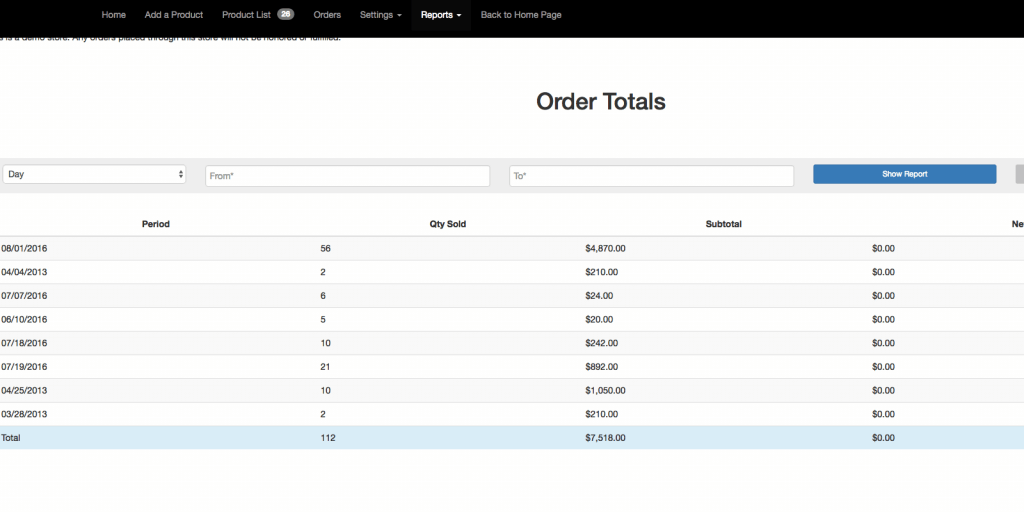Open the Home navigation link
This screenshot has width=1024, height=512.
[x=114, y=15]
